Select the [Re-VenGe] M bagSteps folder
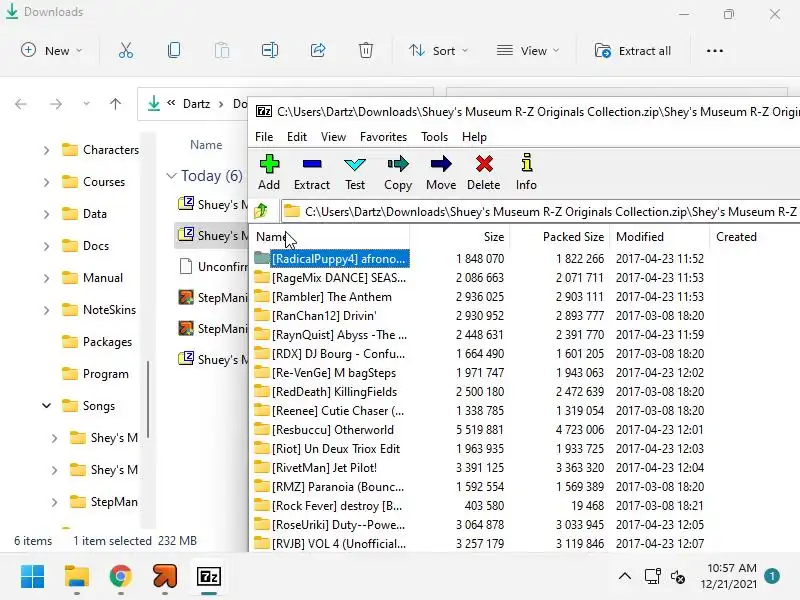 pos(334,373)
